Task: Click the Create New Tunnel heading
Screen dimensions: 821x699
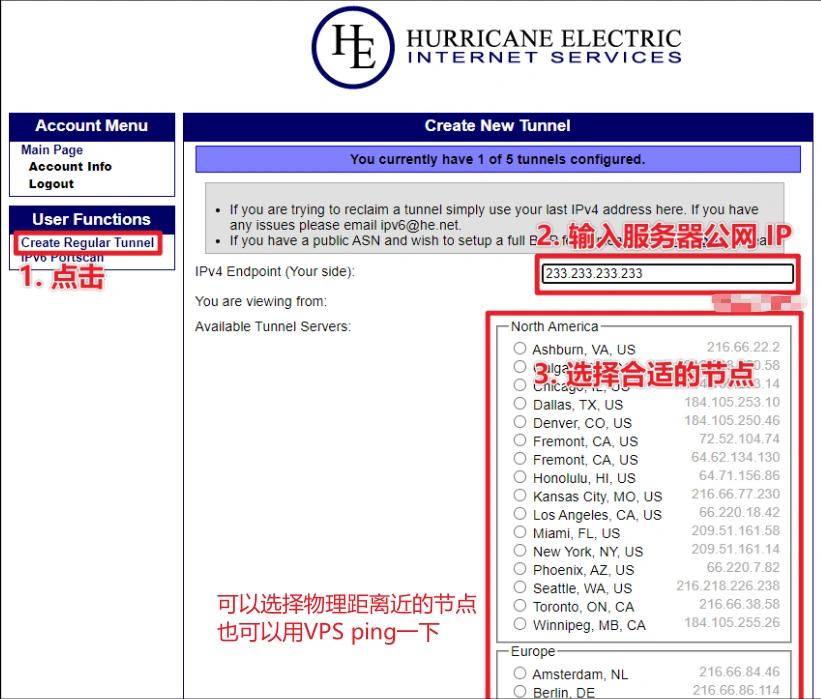Action: pyautogui.click(x=497, y=126)
